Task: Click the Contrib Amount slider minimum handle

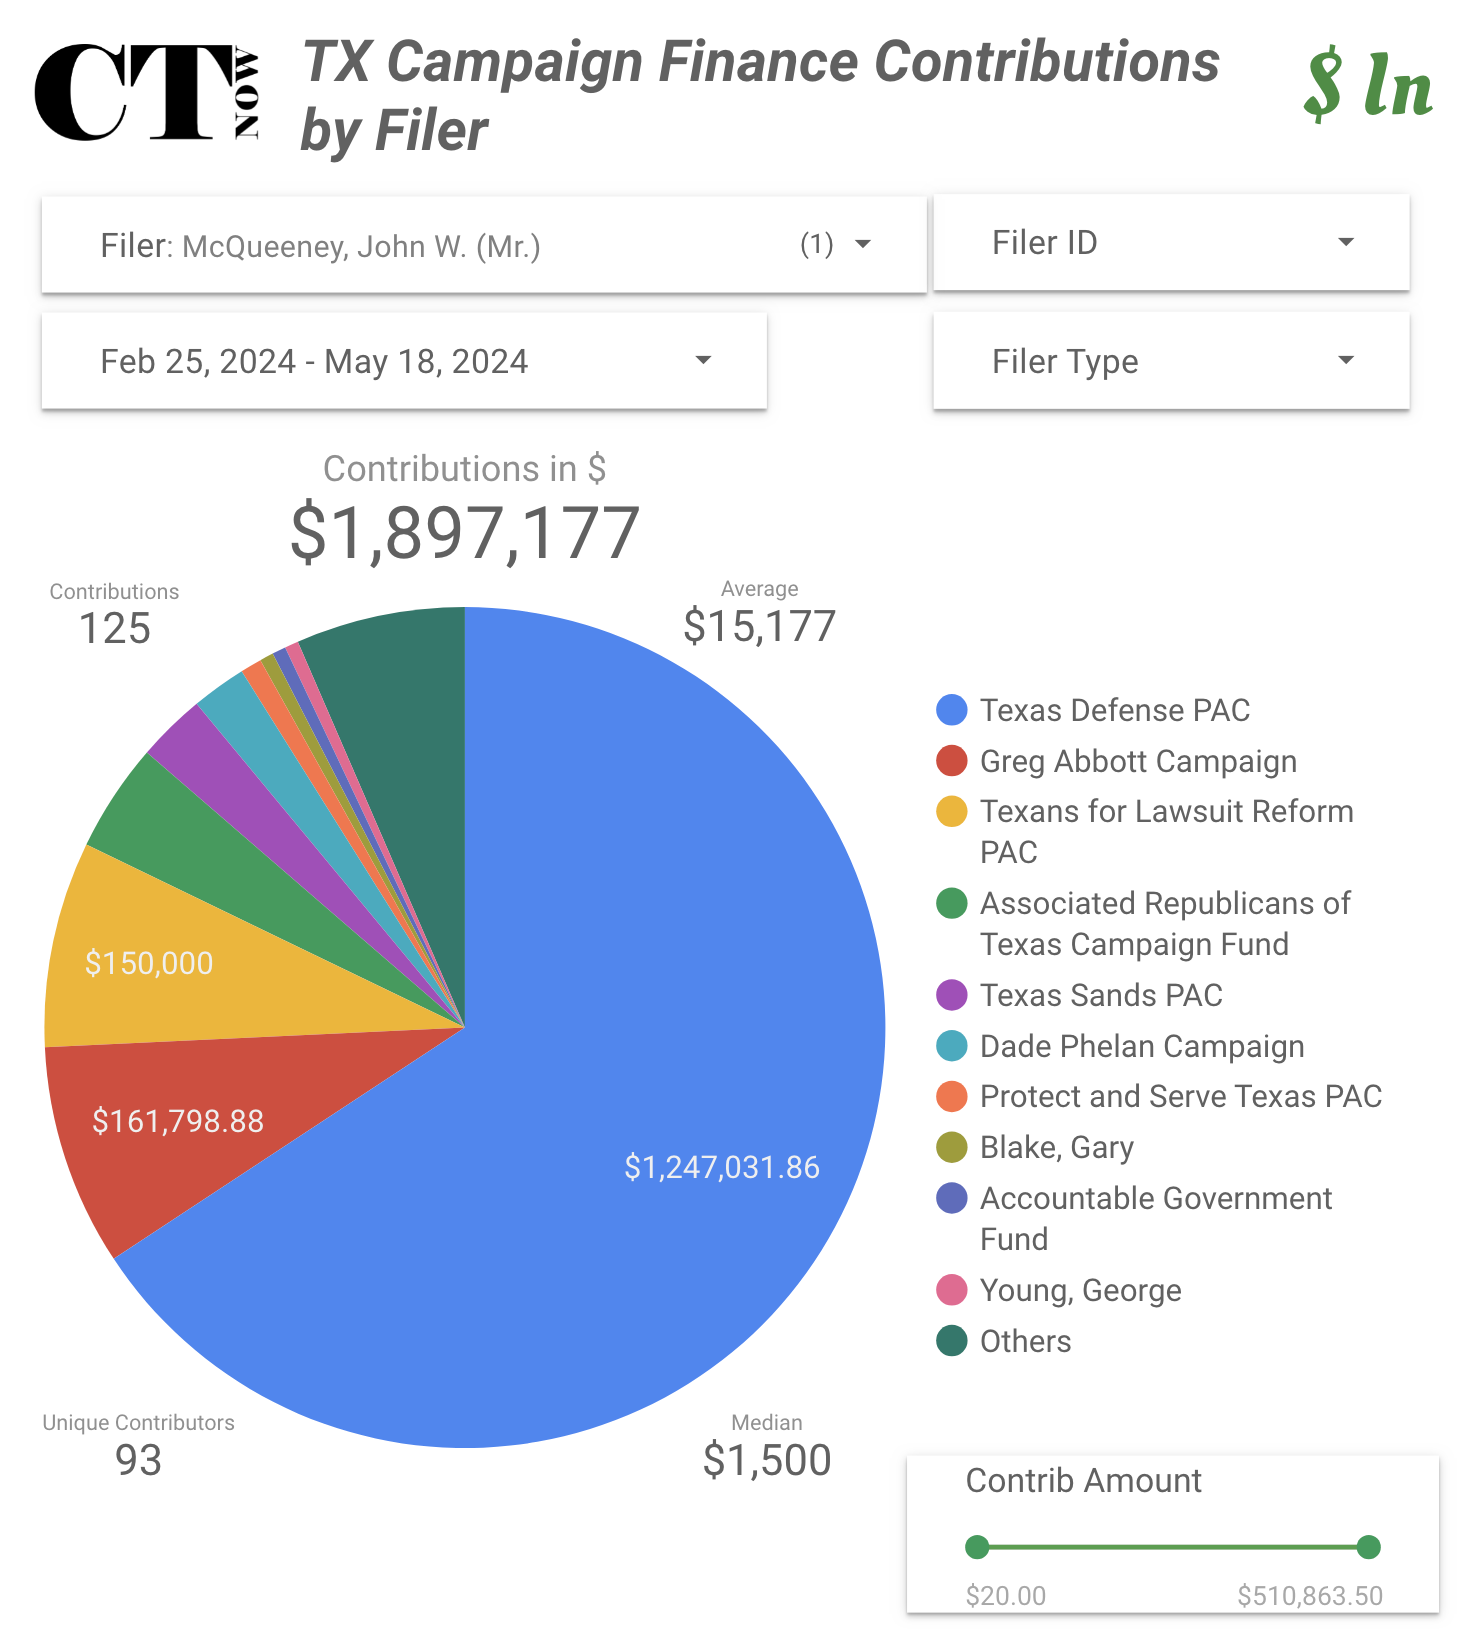Action: (977, 1547)
